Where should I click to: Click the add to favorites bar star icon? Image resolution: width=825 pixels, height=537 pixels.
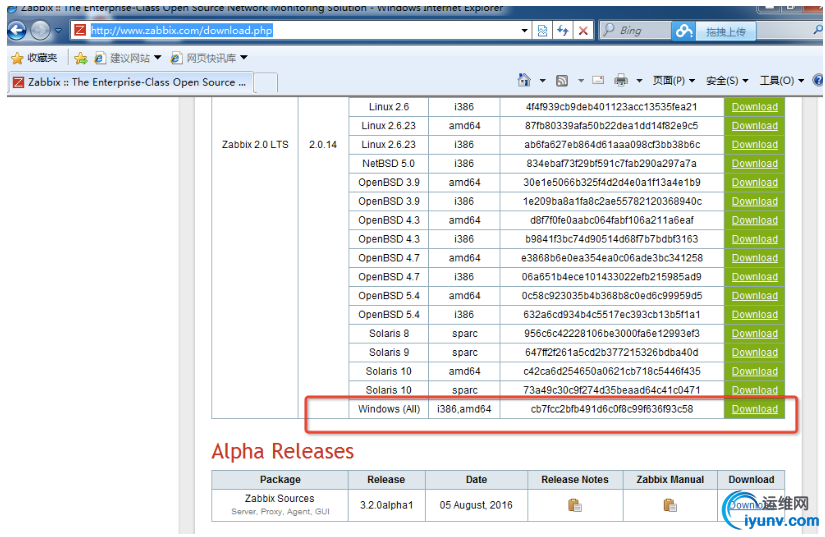(81, 58)
